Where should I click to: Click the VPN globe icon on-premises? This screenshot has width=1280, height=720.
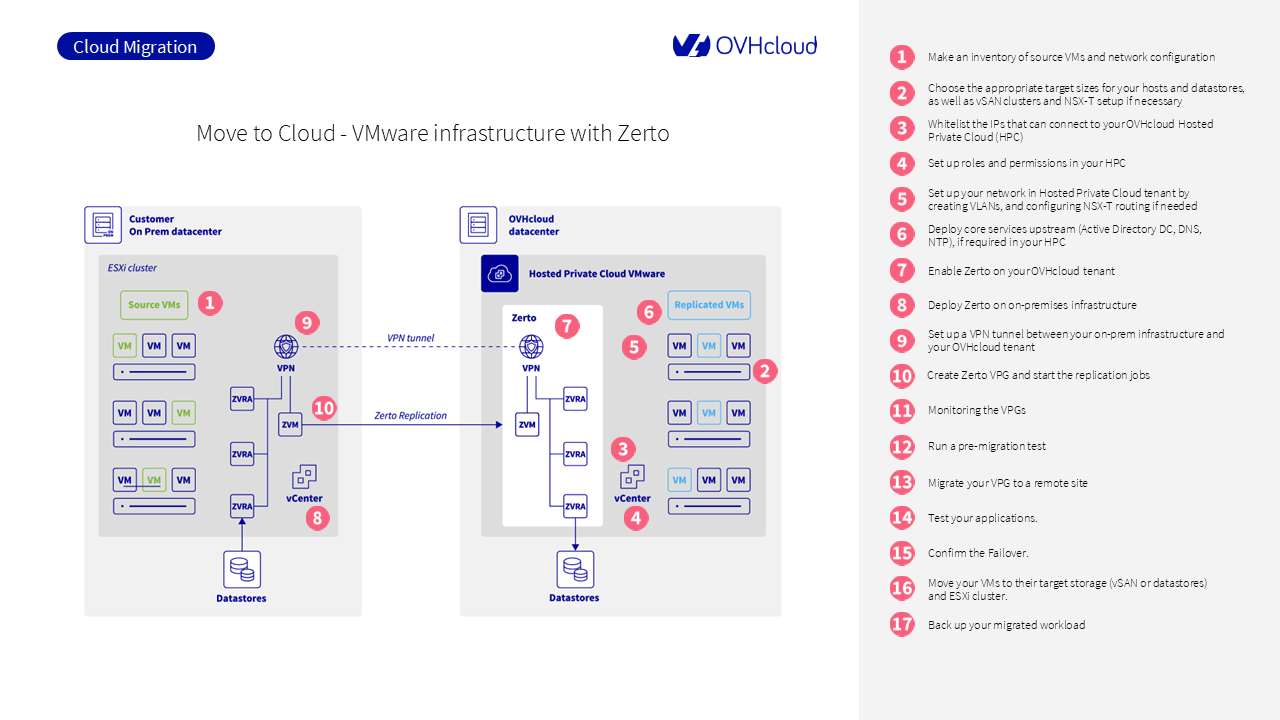[286, 346]
